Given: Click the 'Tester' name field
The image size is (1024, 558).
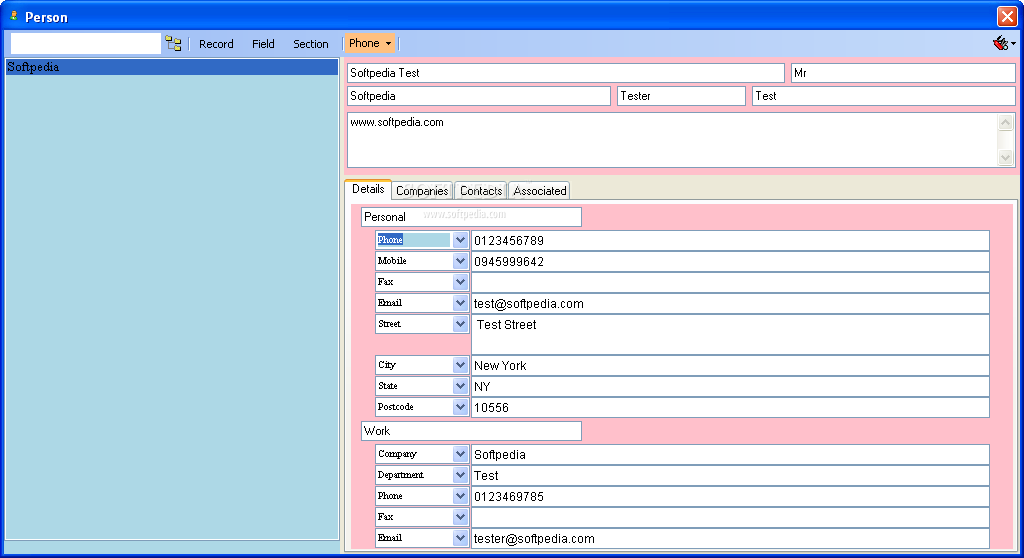Looking at the screenshot, I should coord(681,96).
